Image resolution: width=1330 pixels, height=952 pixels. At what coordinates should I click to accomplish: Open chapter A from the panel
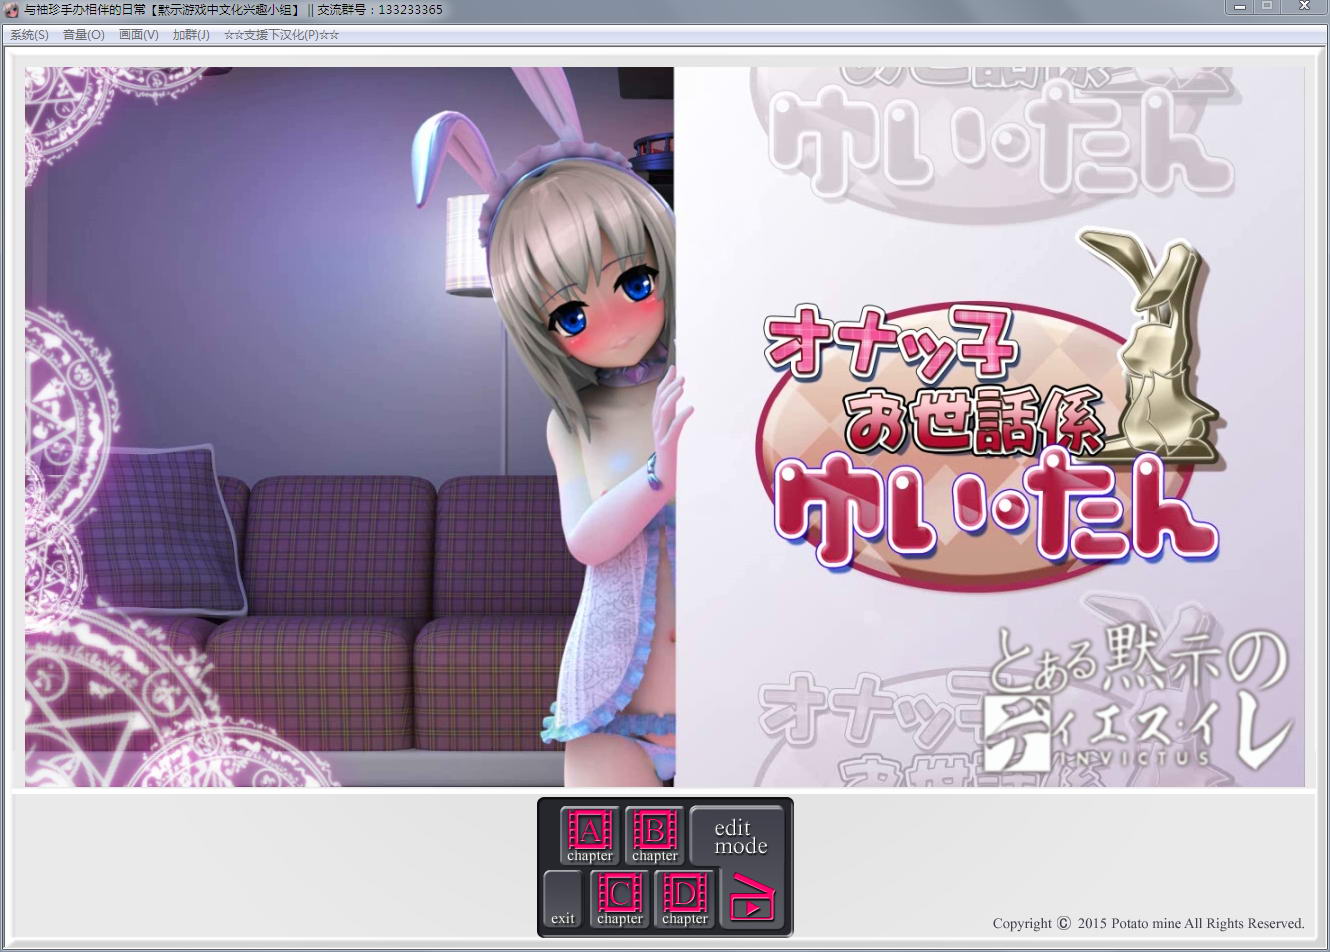589,835
